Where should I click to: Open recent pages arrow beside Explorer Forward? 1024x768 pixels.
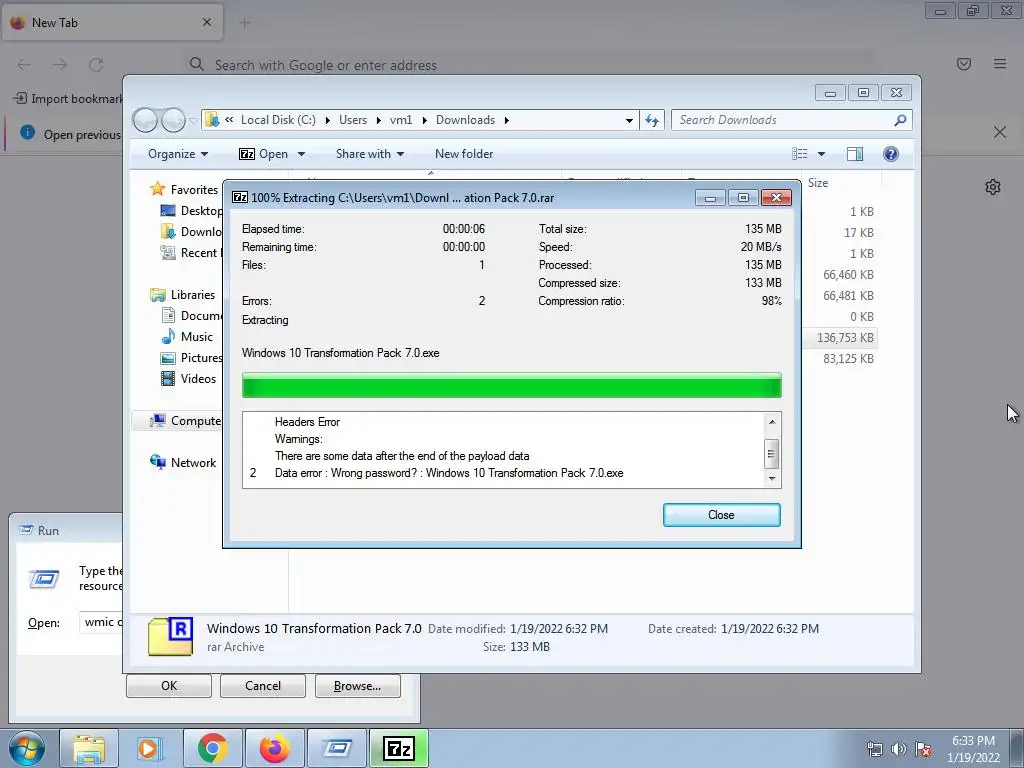[193, 121]
